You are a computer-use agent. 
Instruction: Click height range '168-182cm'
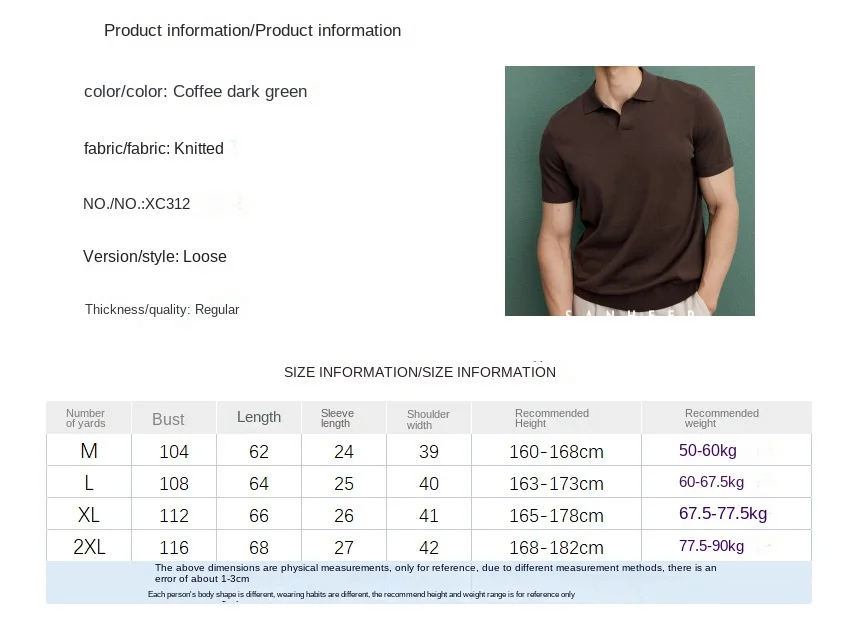pos(556,548)
